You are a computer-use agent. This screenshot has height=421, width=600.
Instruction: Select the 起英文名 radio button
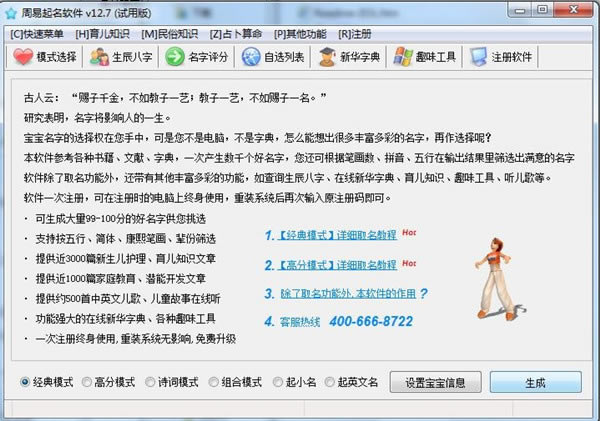[329, 382]
